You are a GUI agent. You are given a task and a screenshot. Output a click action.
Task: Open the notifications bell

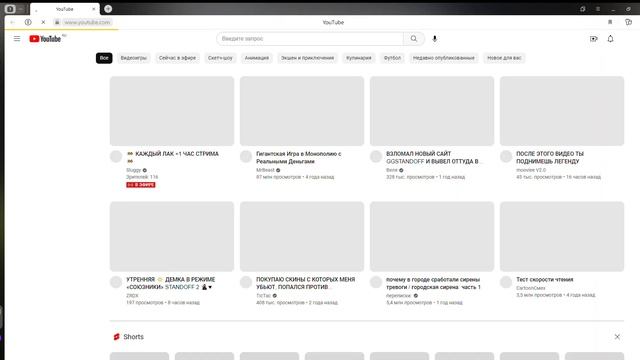[610, 39]
